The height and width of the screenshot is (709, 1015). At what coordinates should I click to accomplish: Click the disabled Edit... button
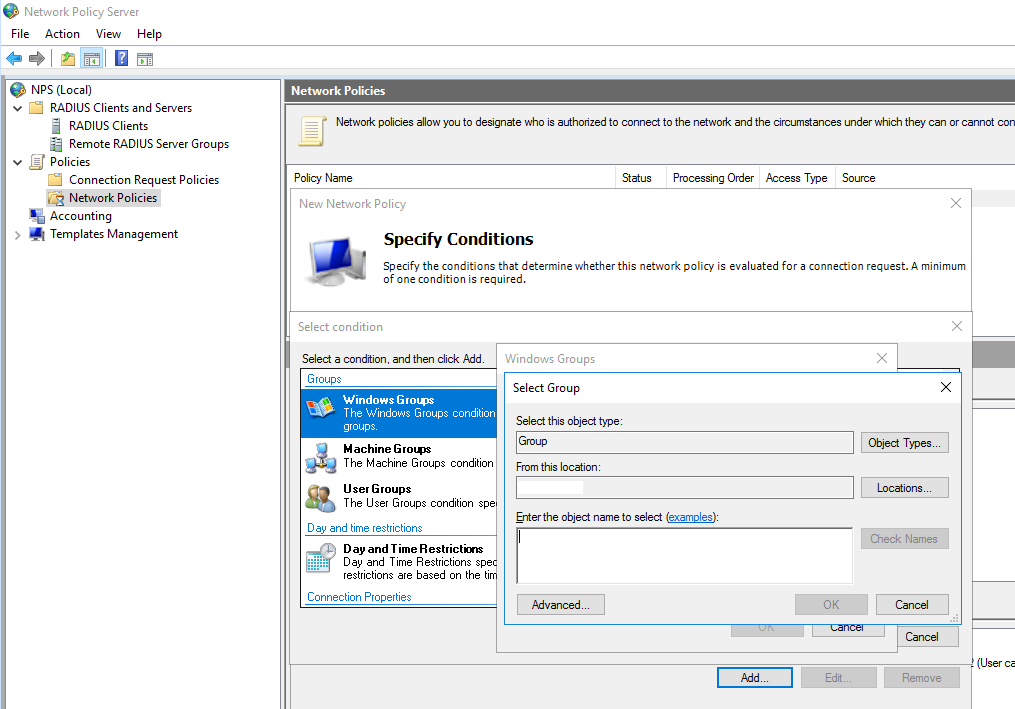(838, 678)
